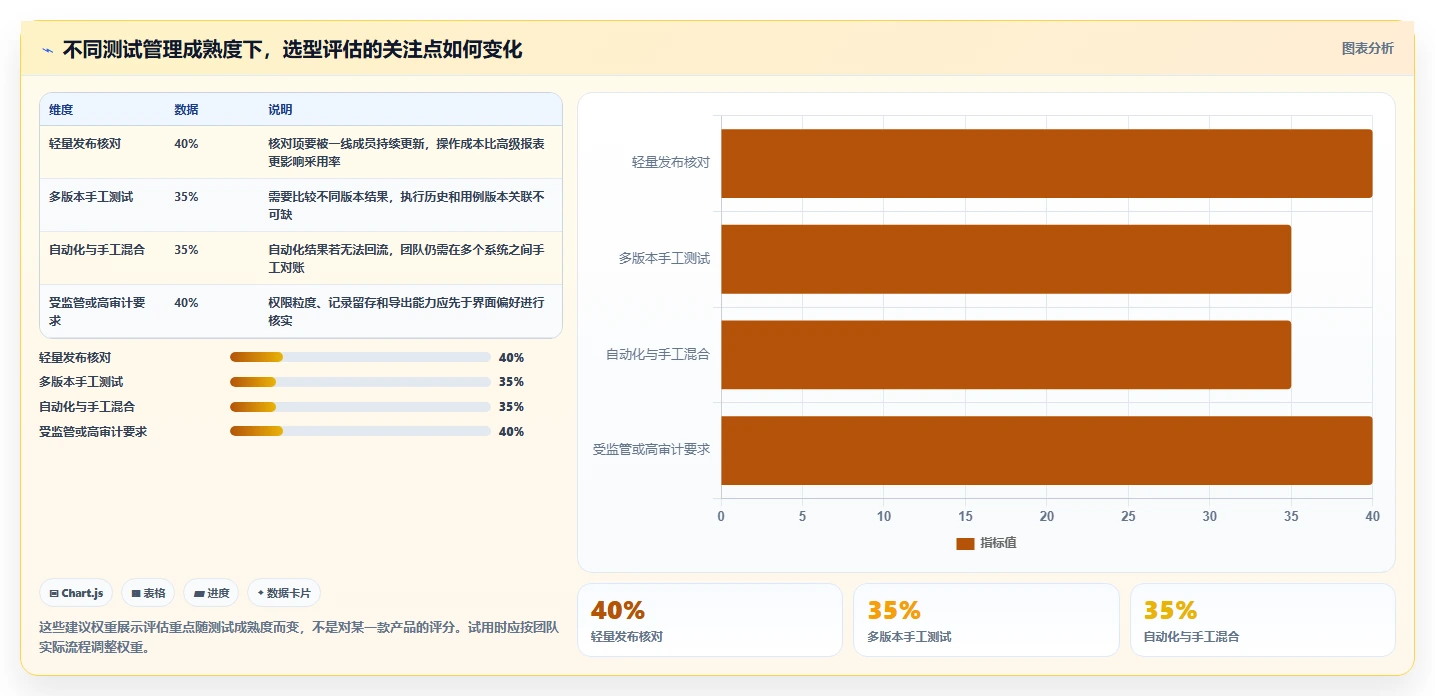This screenshot has width=1435, height=696.
Task: Click the 自动化与手工混合 y-axis label in the chart
Action: pos(658,354)
